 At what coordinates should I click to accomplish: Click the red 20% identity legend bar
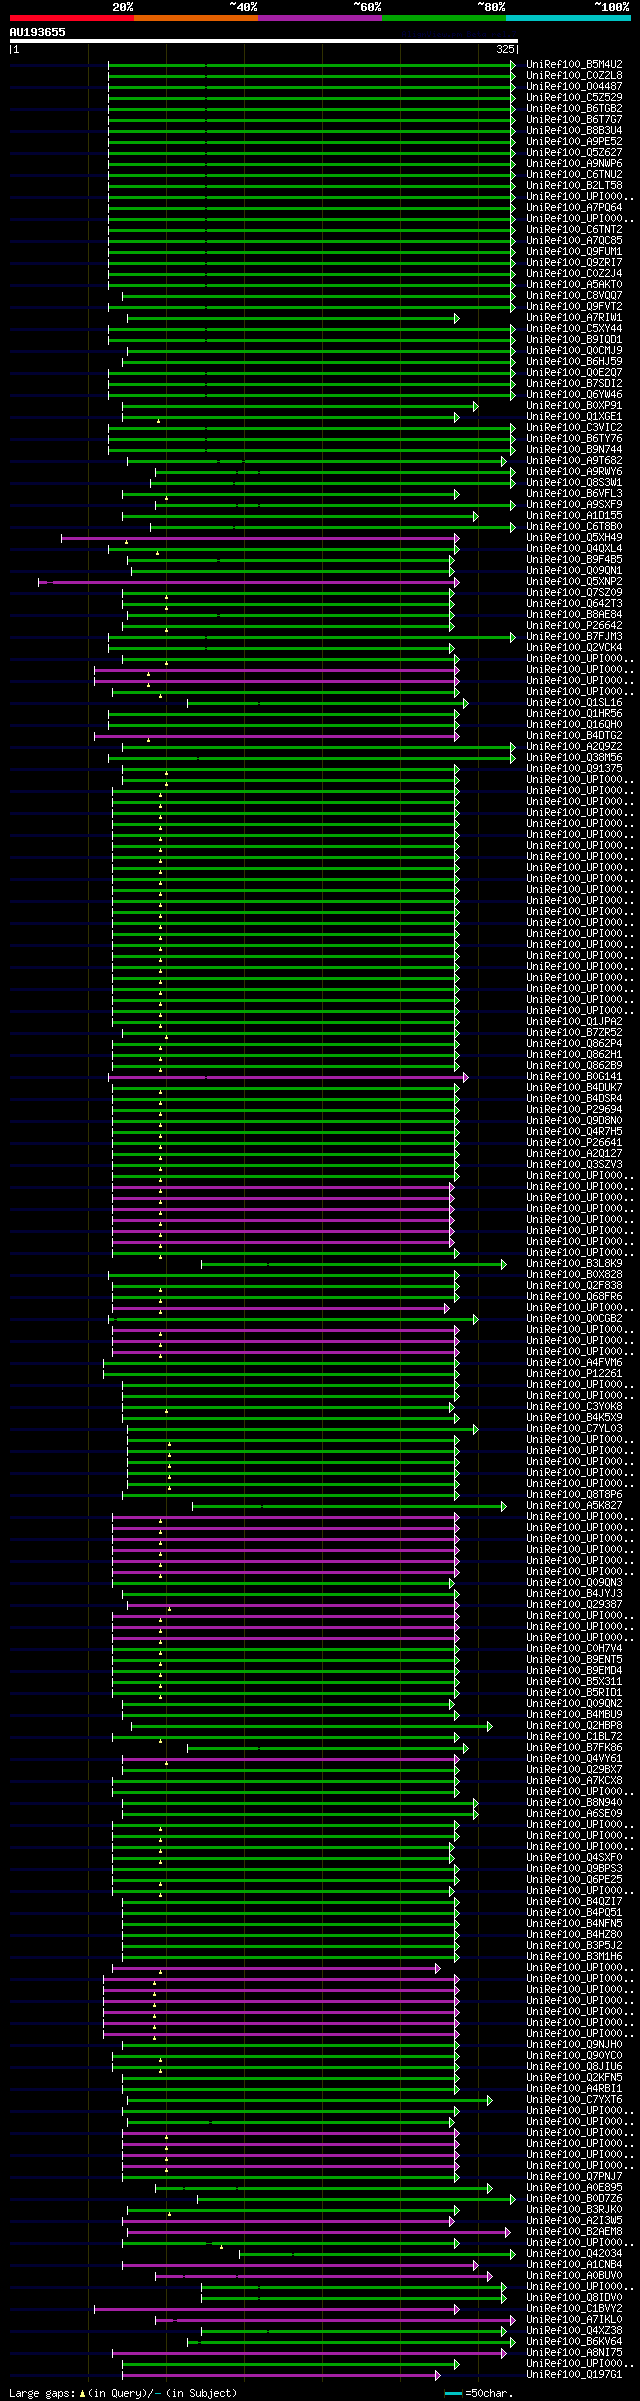click(72, 18)
